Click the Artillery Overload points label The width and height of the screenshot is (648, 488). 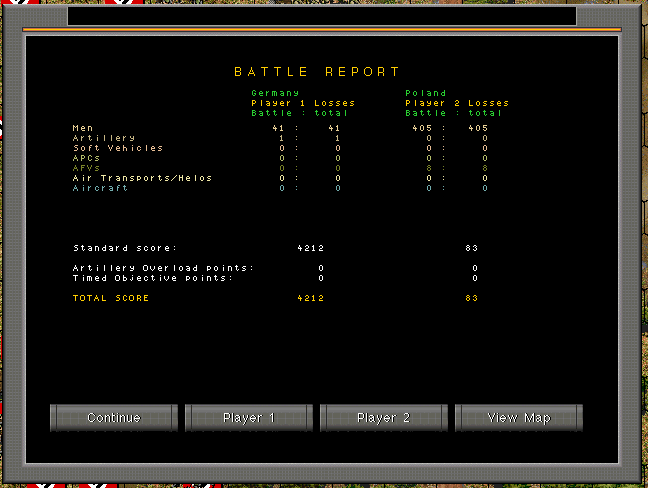point(163,268)
